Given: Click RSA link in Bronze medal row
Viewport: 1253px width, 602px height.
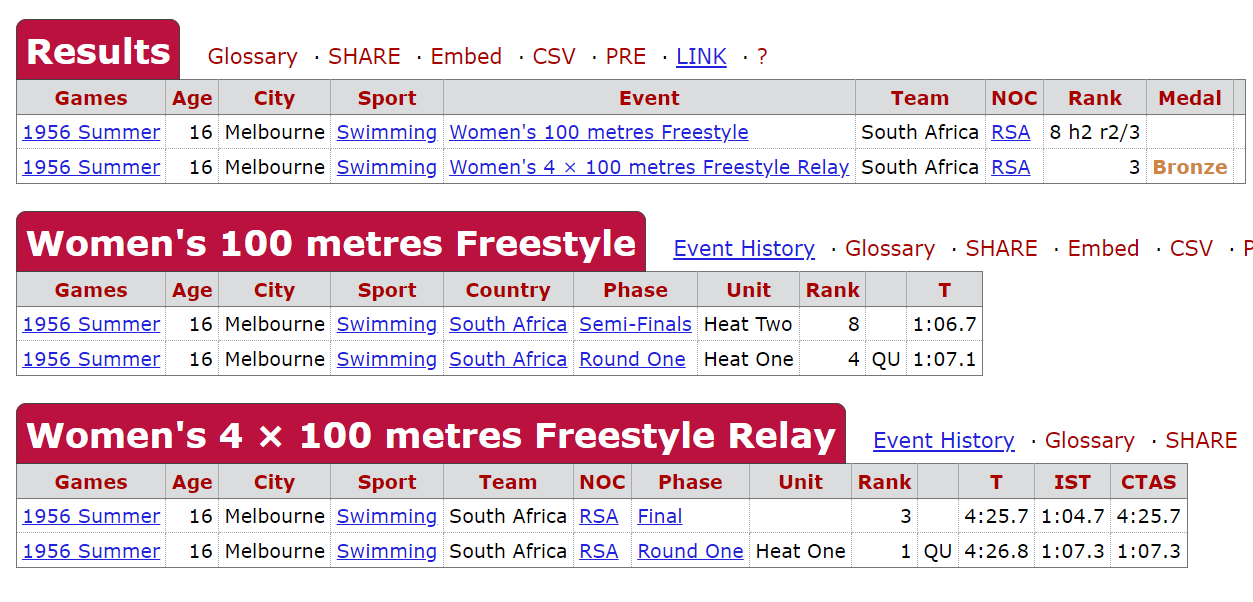Looking at the screenshot, I should click(x=1010, y=167).
